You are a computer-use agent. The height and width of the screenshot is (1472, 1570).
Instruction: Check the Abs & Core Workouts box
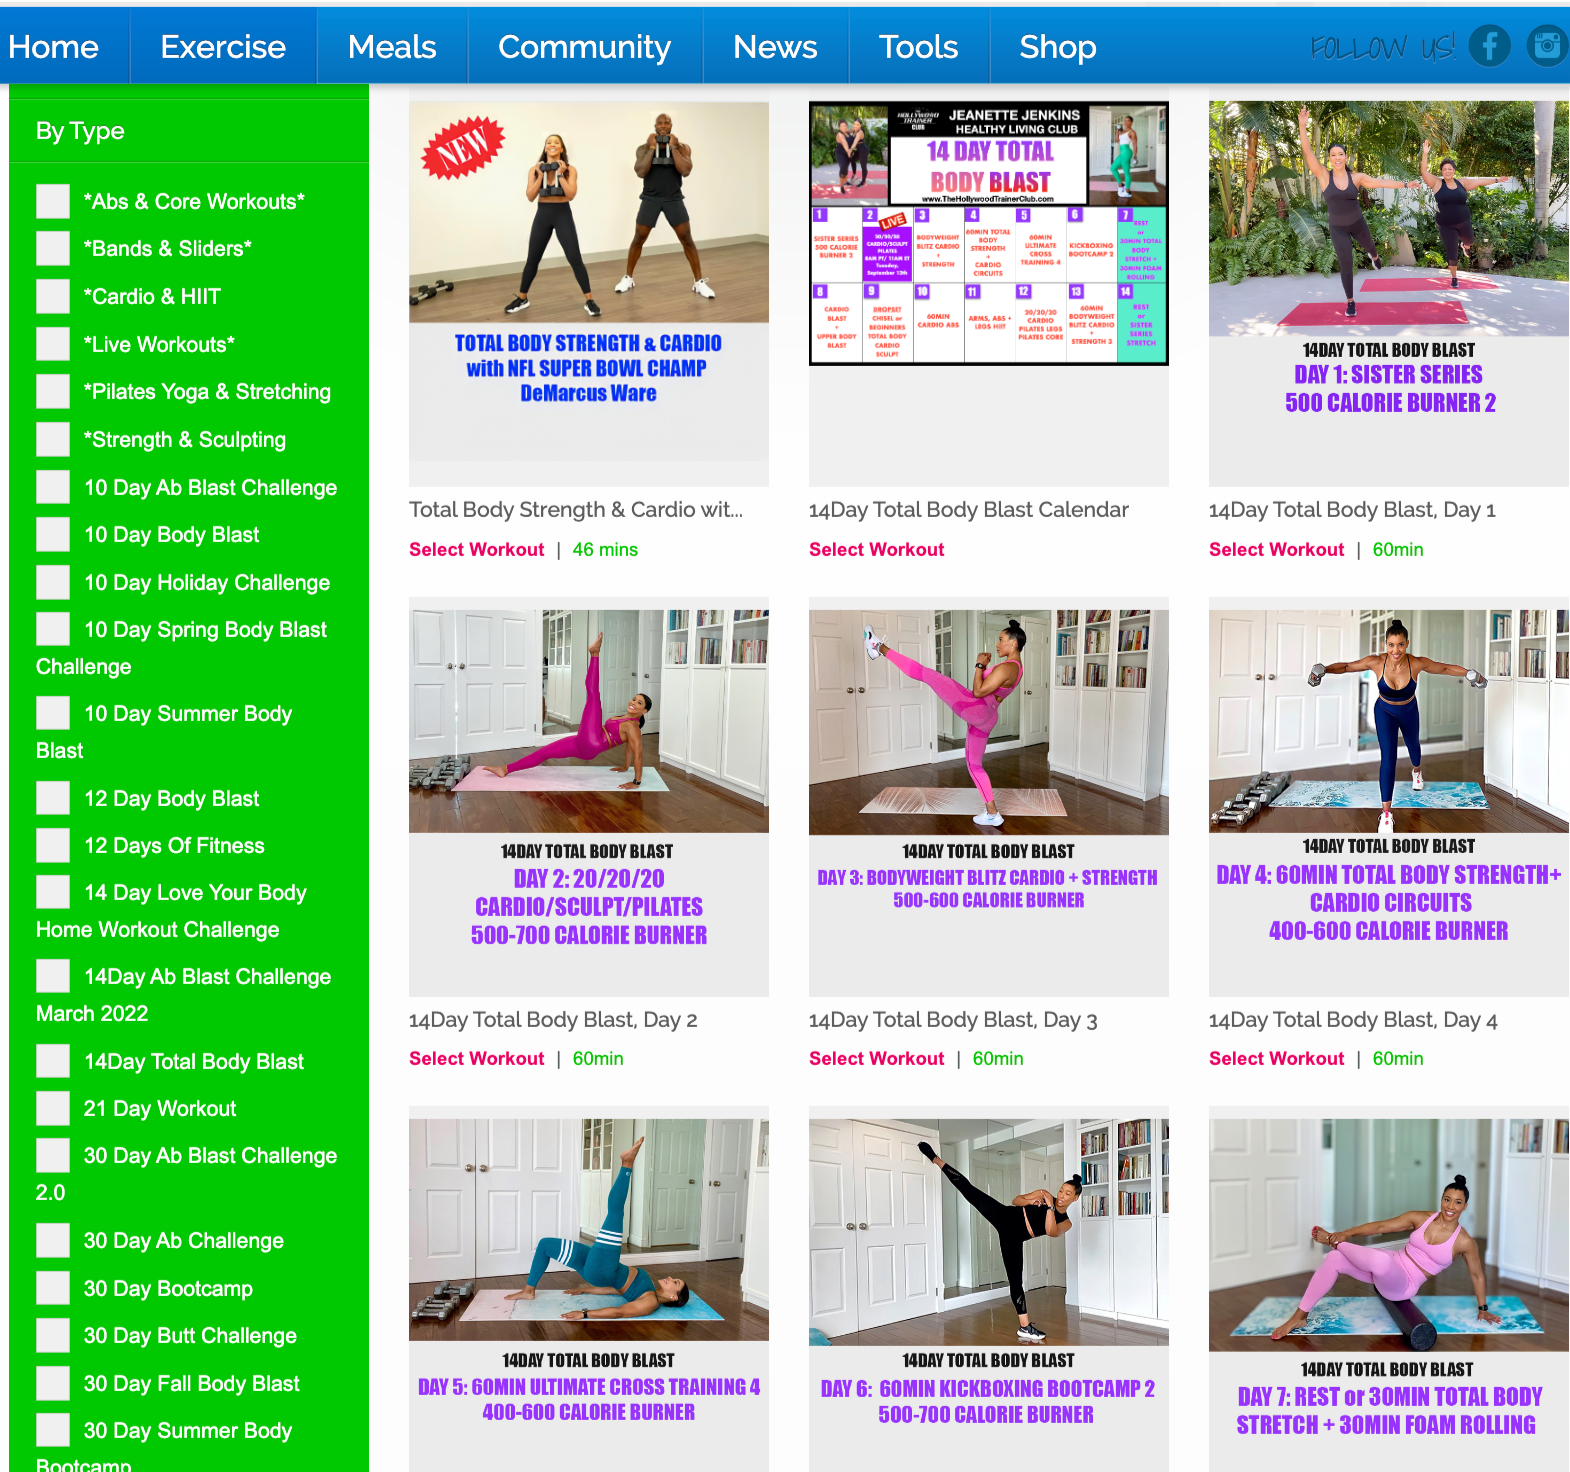[53, 201]
